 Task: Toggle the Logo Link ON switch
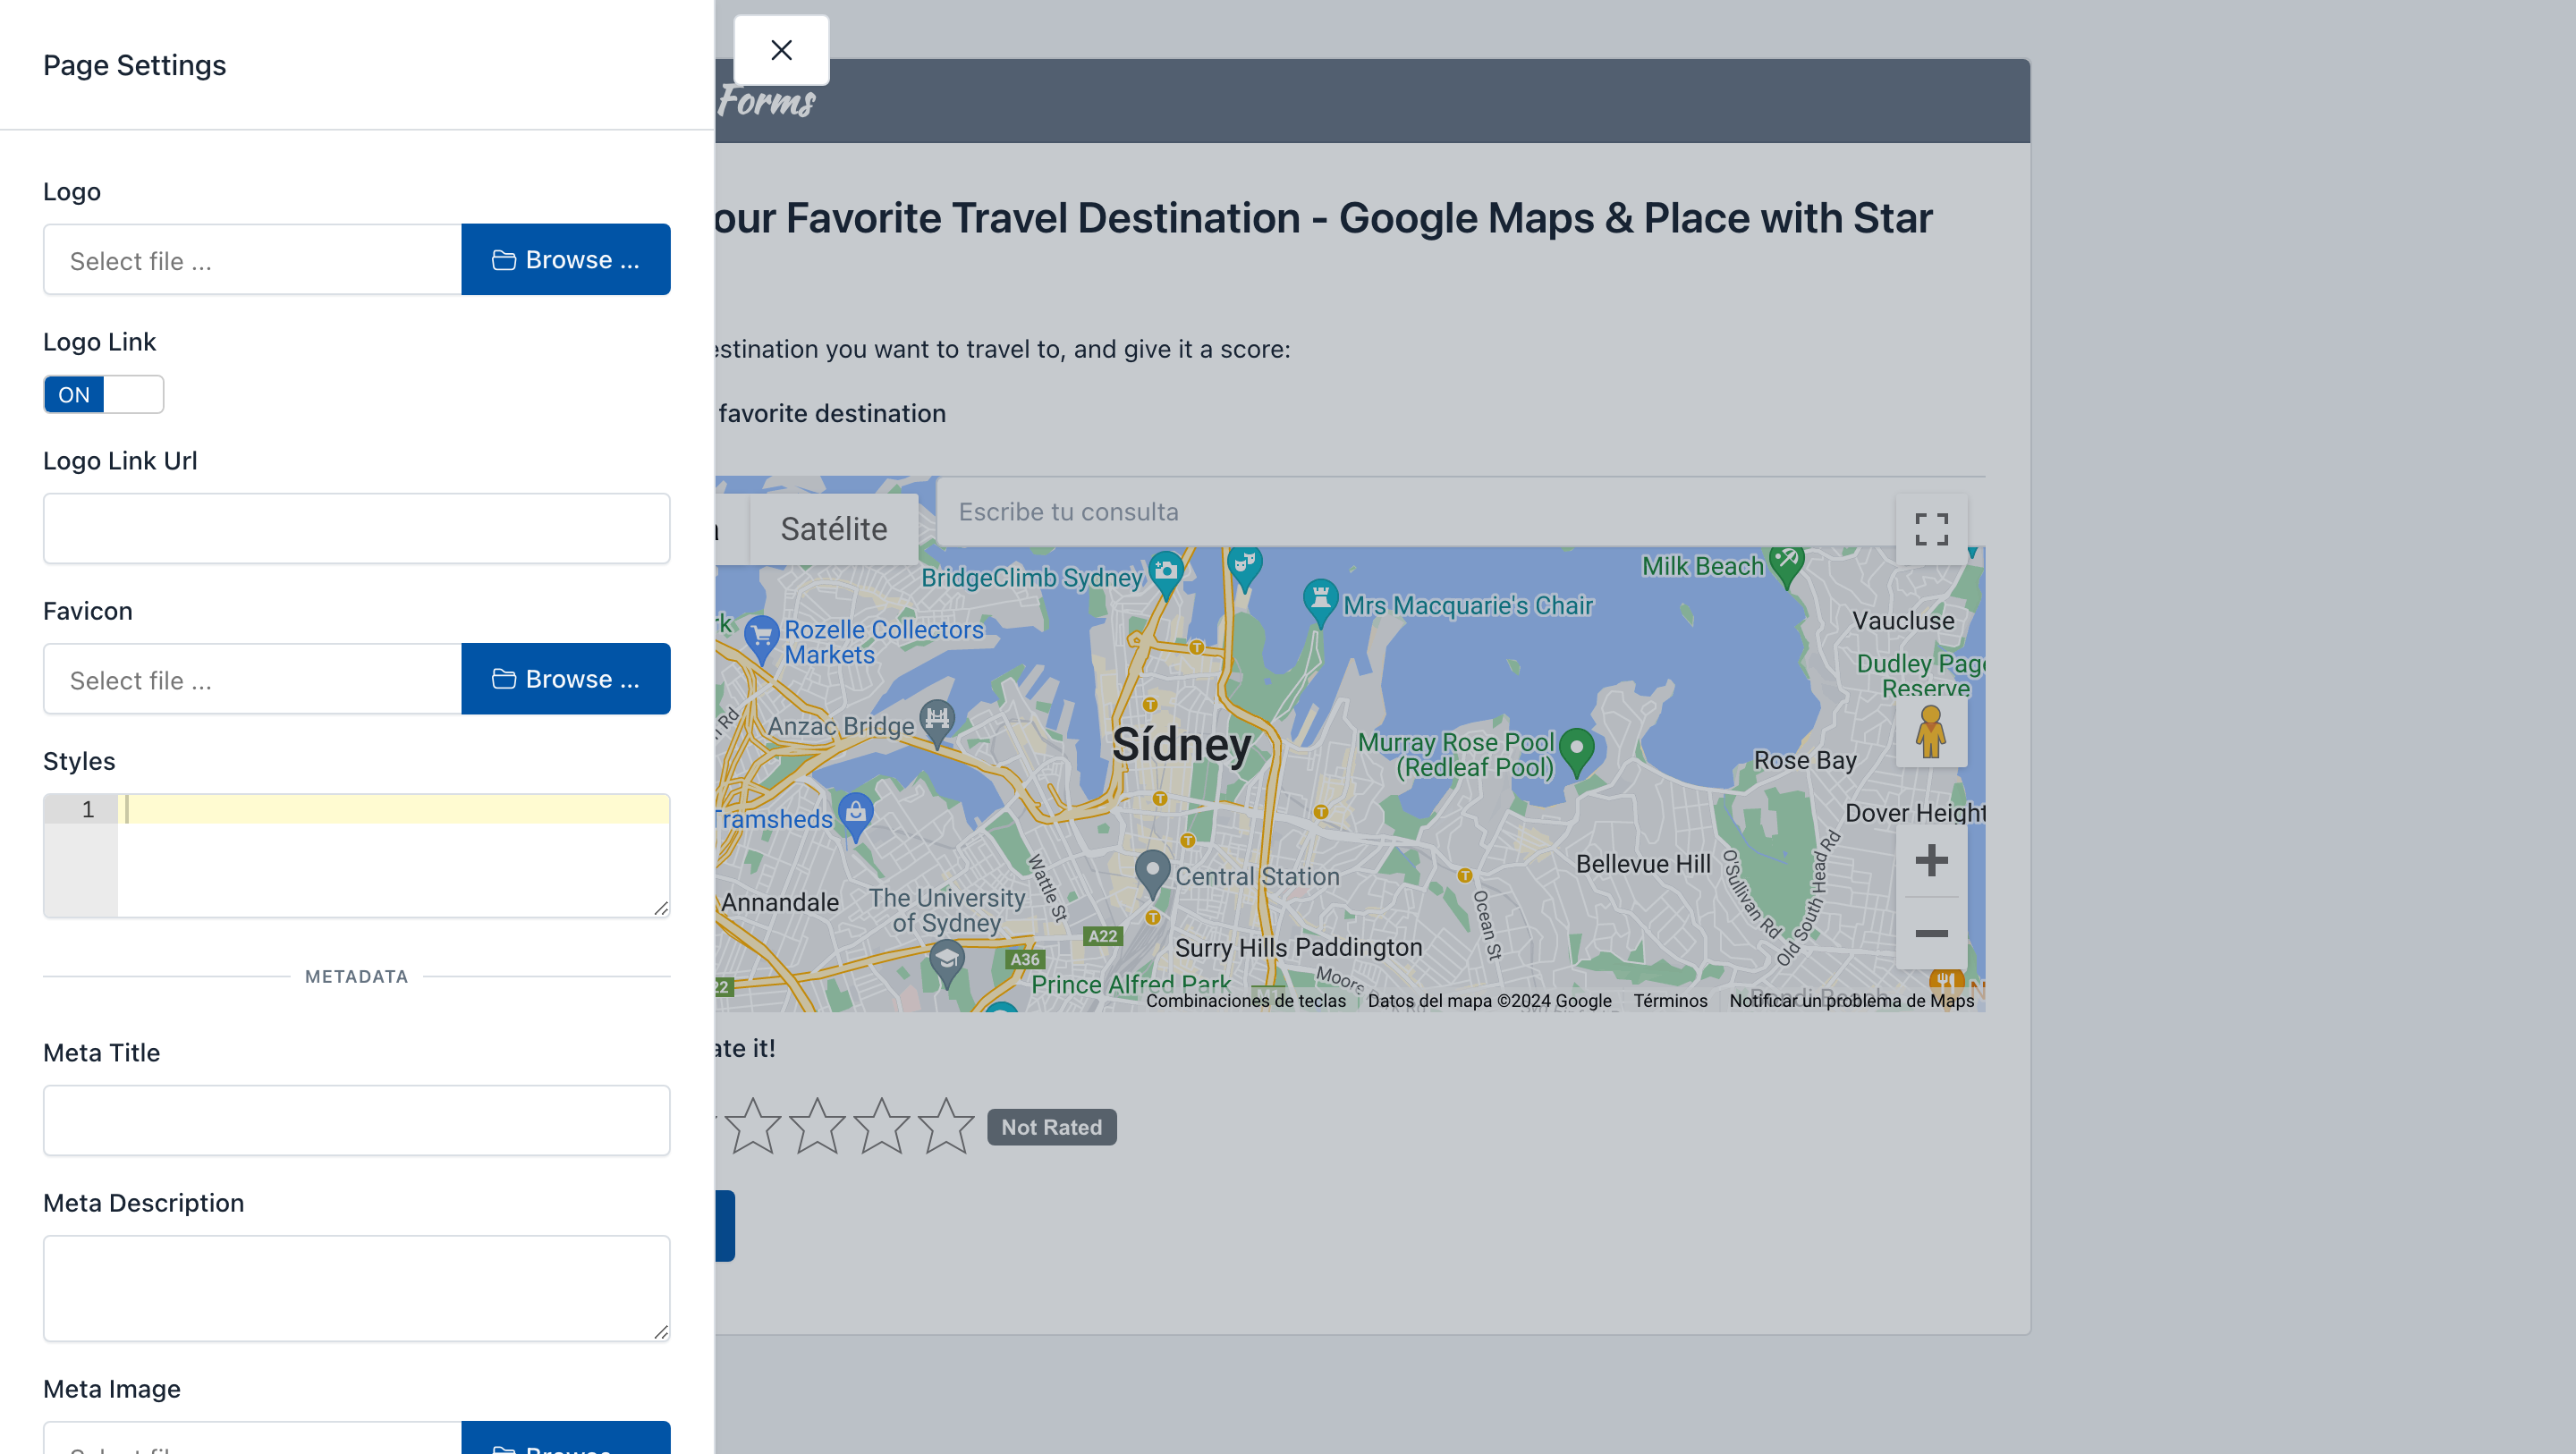(103, 394)
